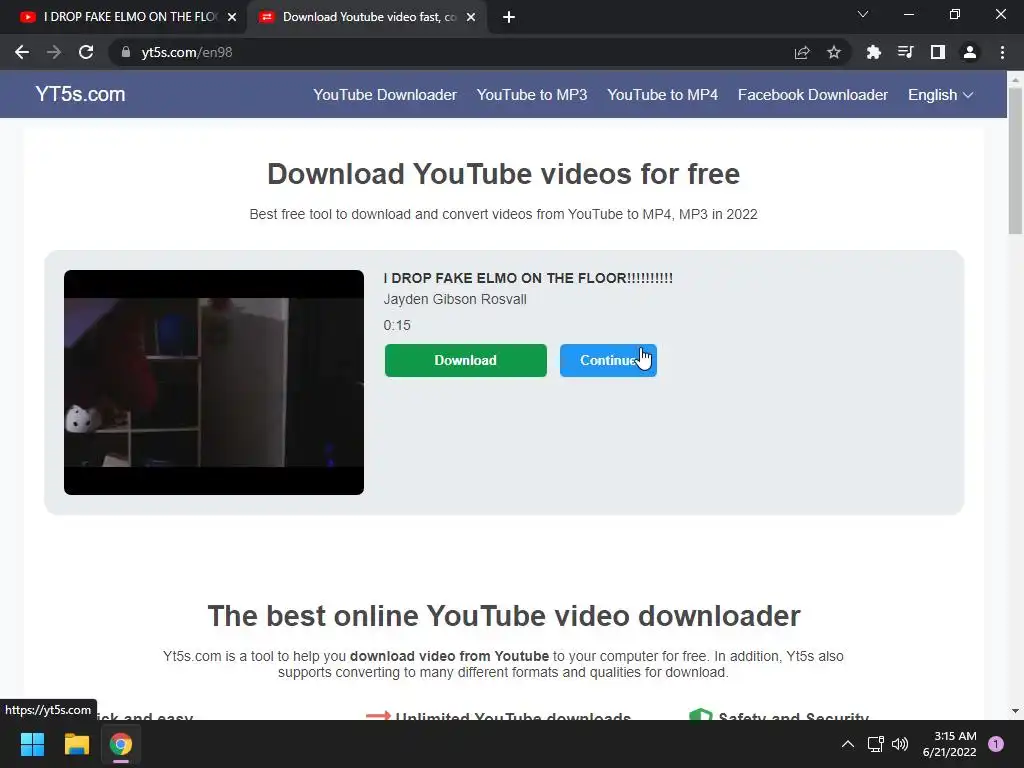Viewport: 1024px width, 768px height.
Task: Click the 0:15 video duration text
Action: pos(397,325)
